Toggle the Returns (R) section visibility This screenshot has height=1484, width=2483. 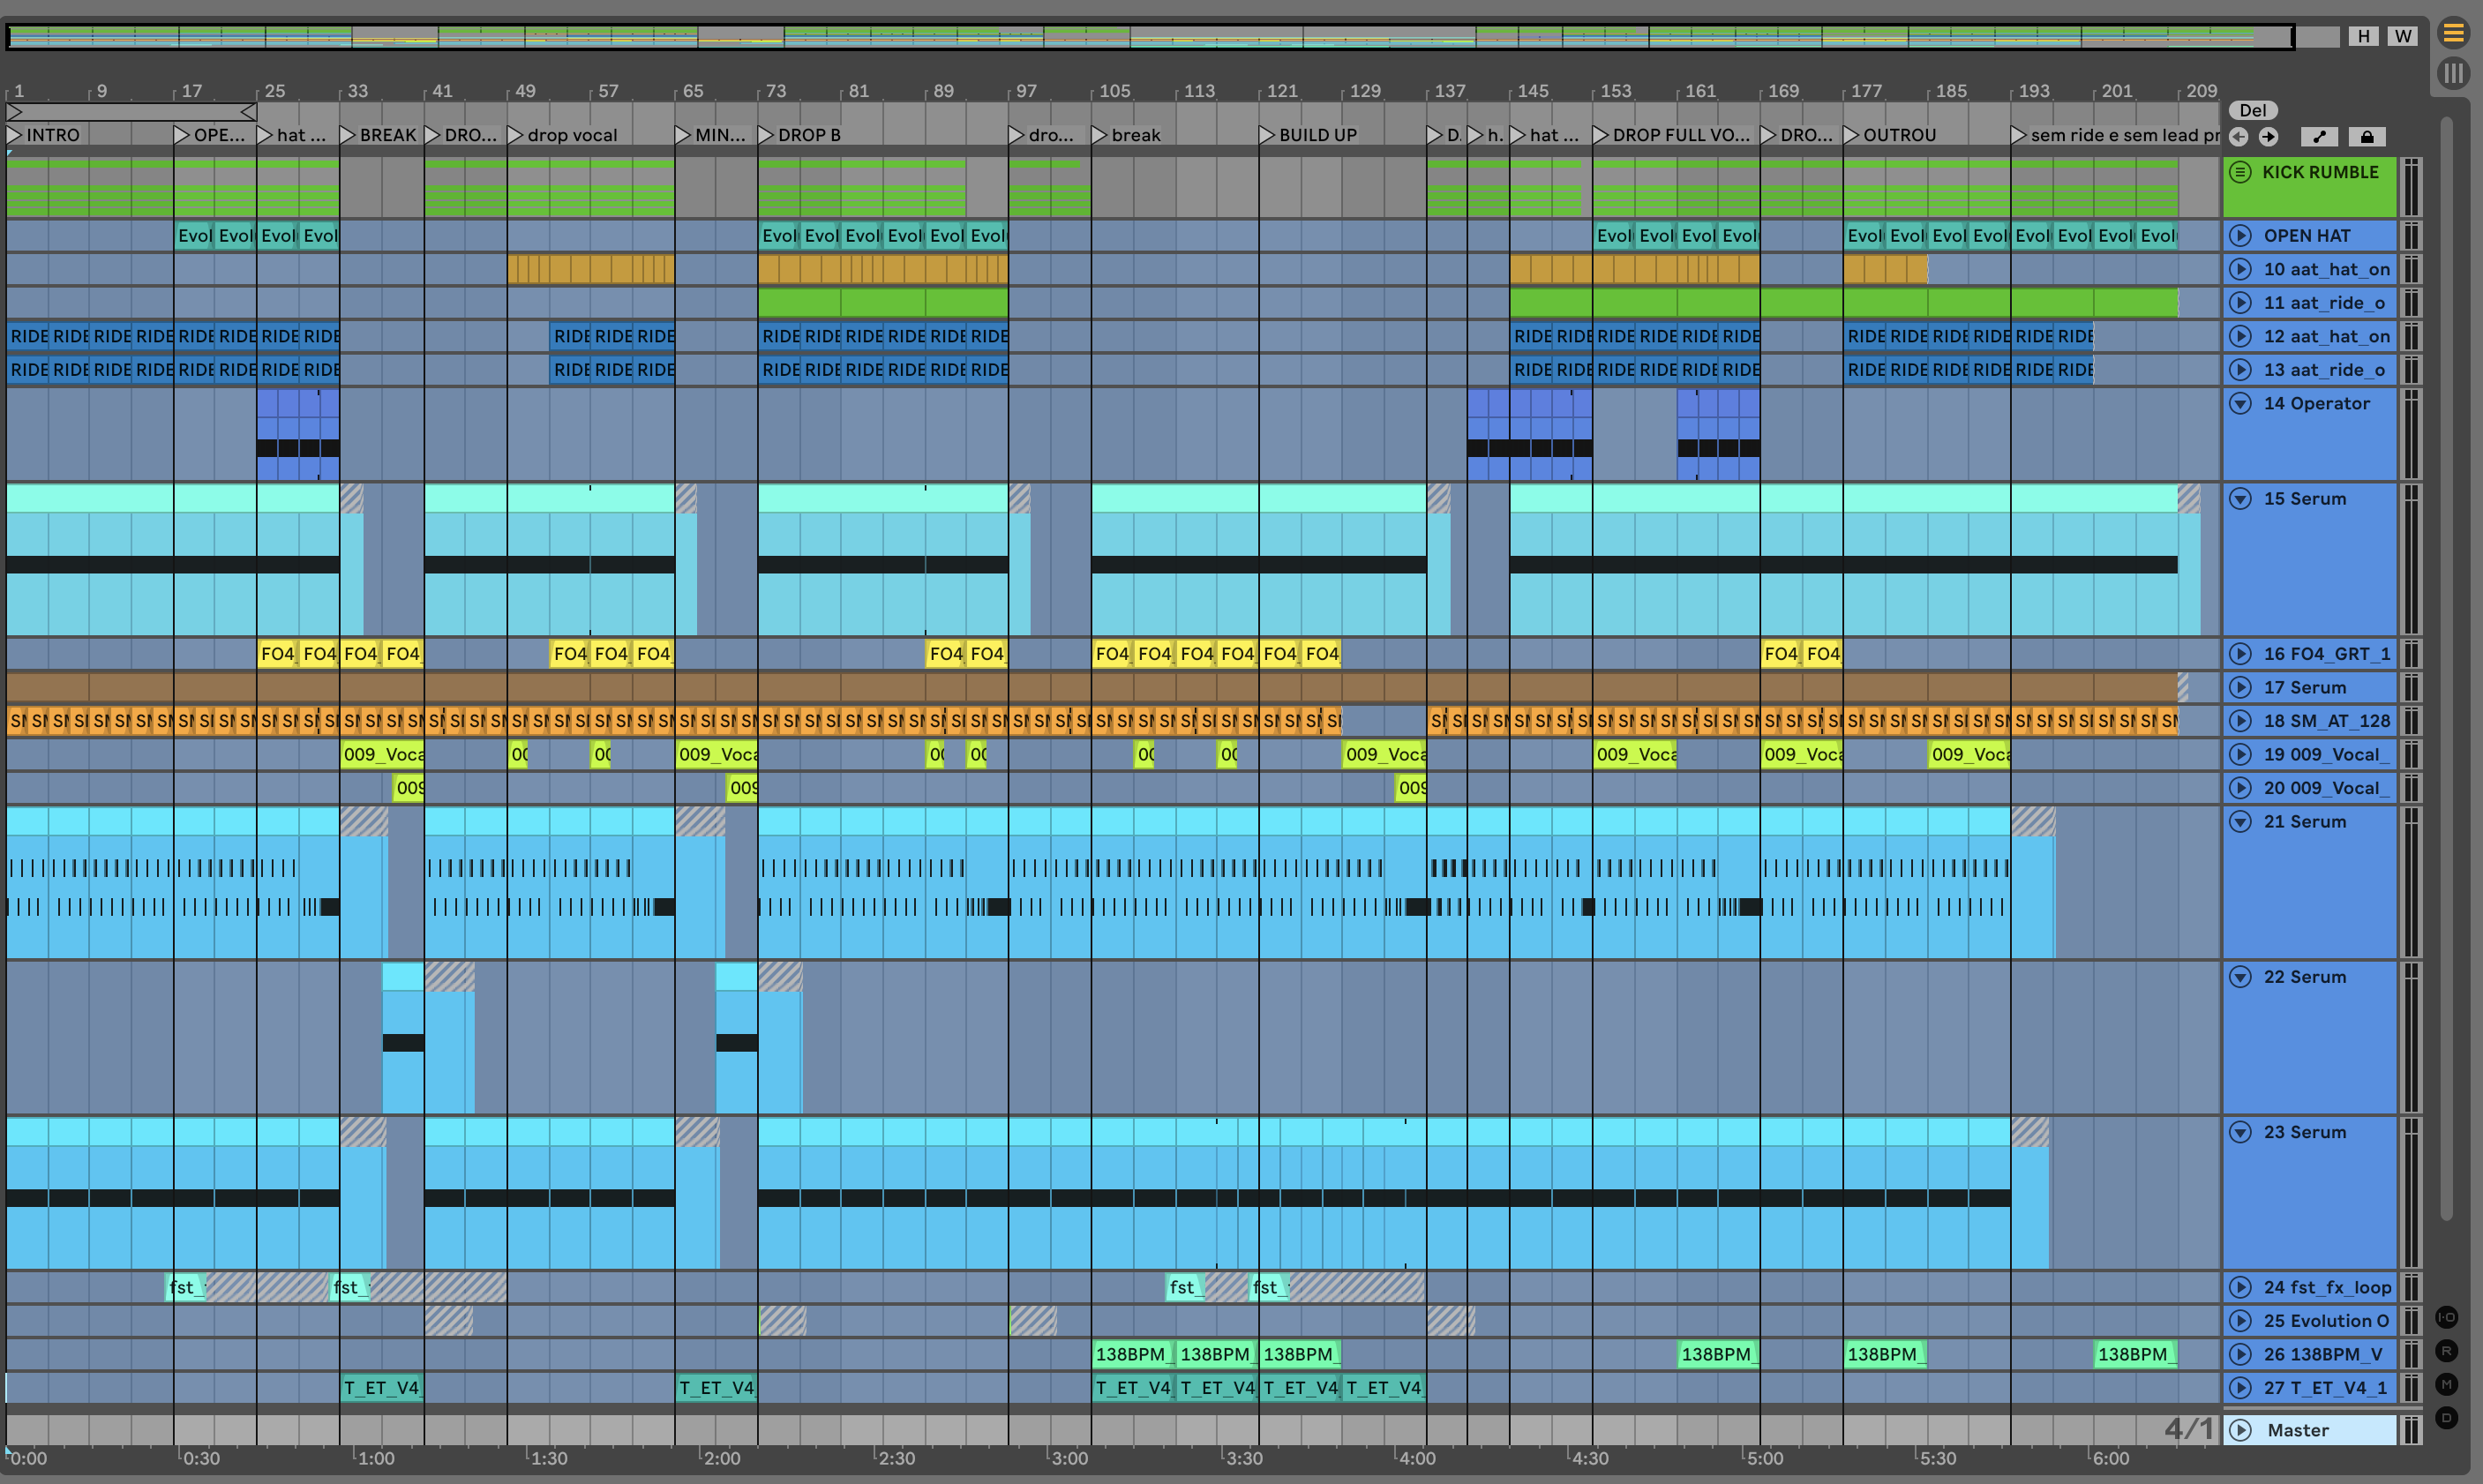coord(2447,1351)
